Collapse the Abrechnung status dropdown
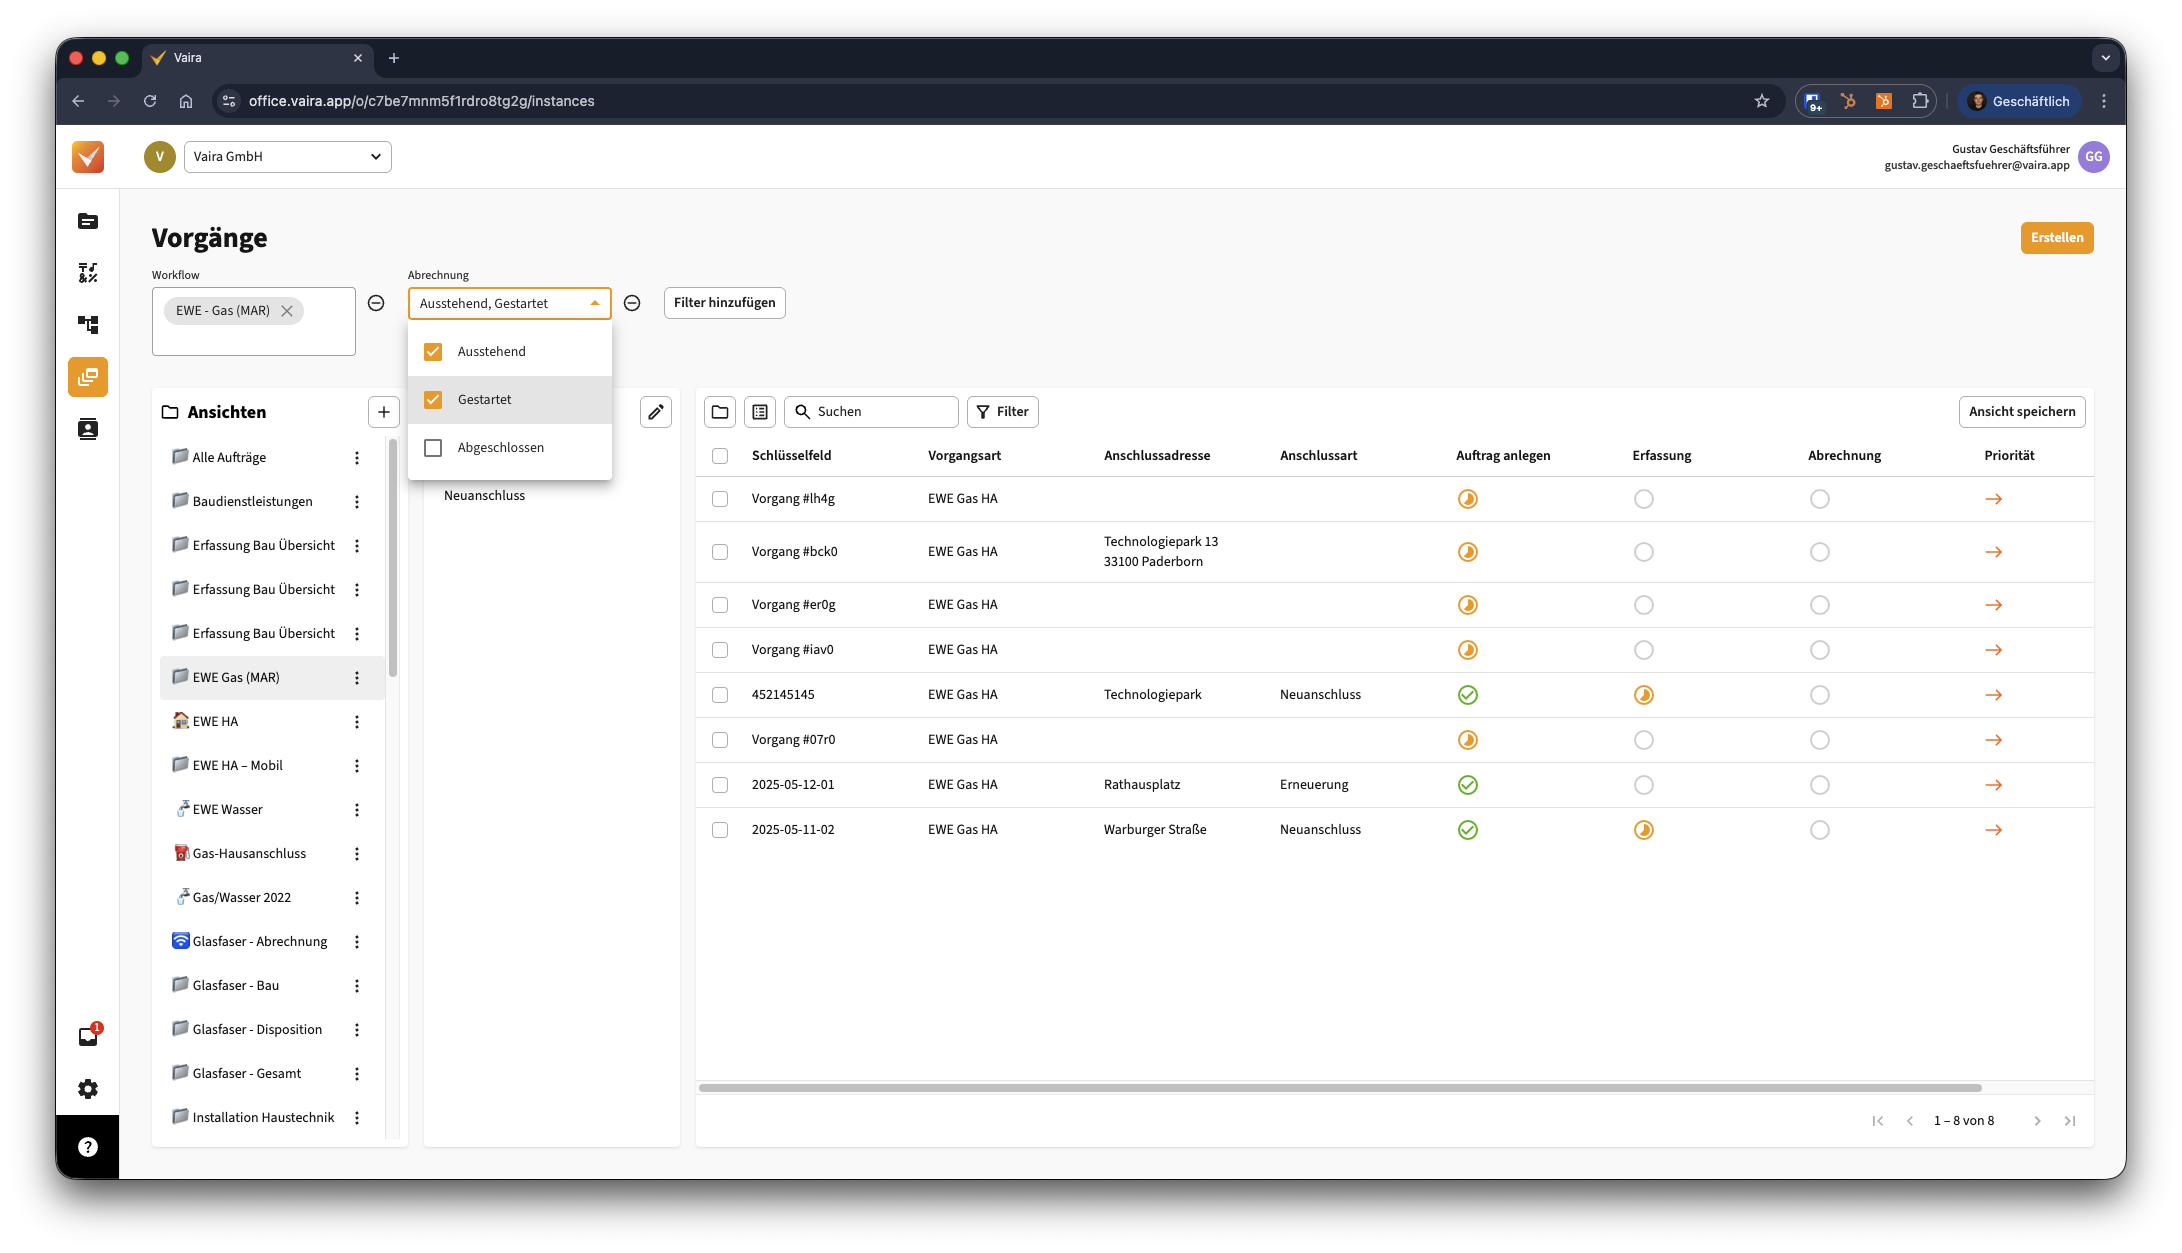Screen dimensions: 2182x1253 [x=594, y=303]
